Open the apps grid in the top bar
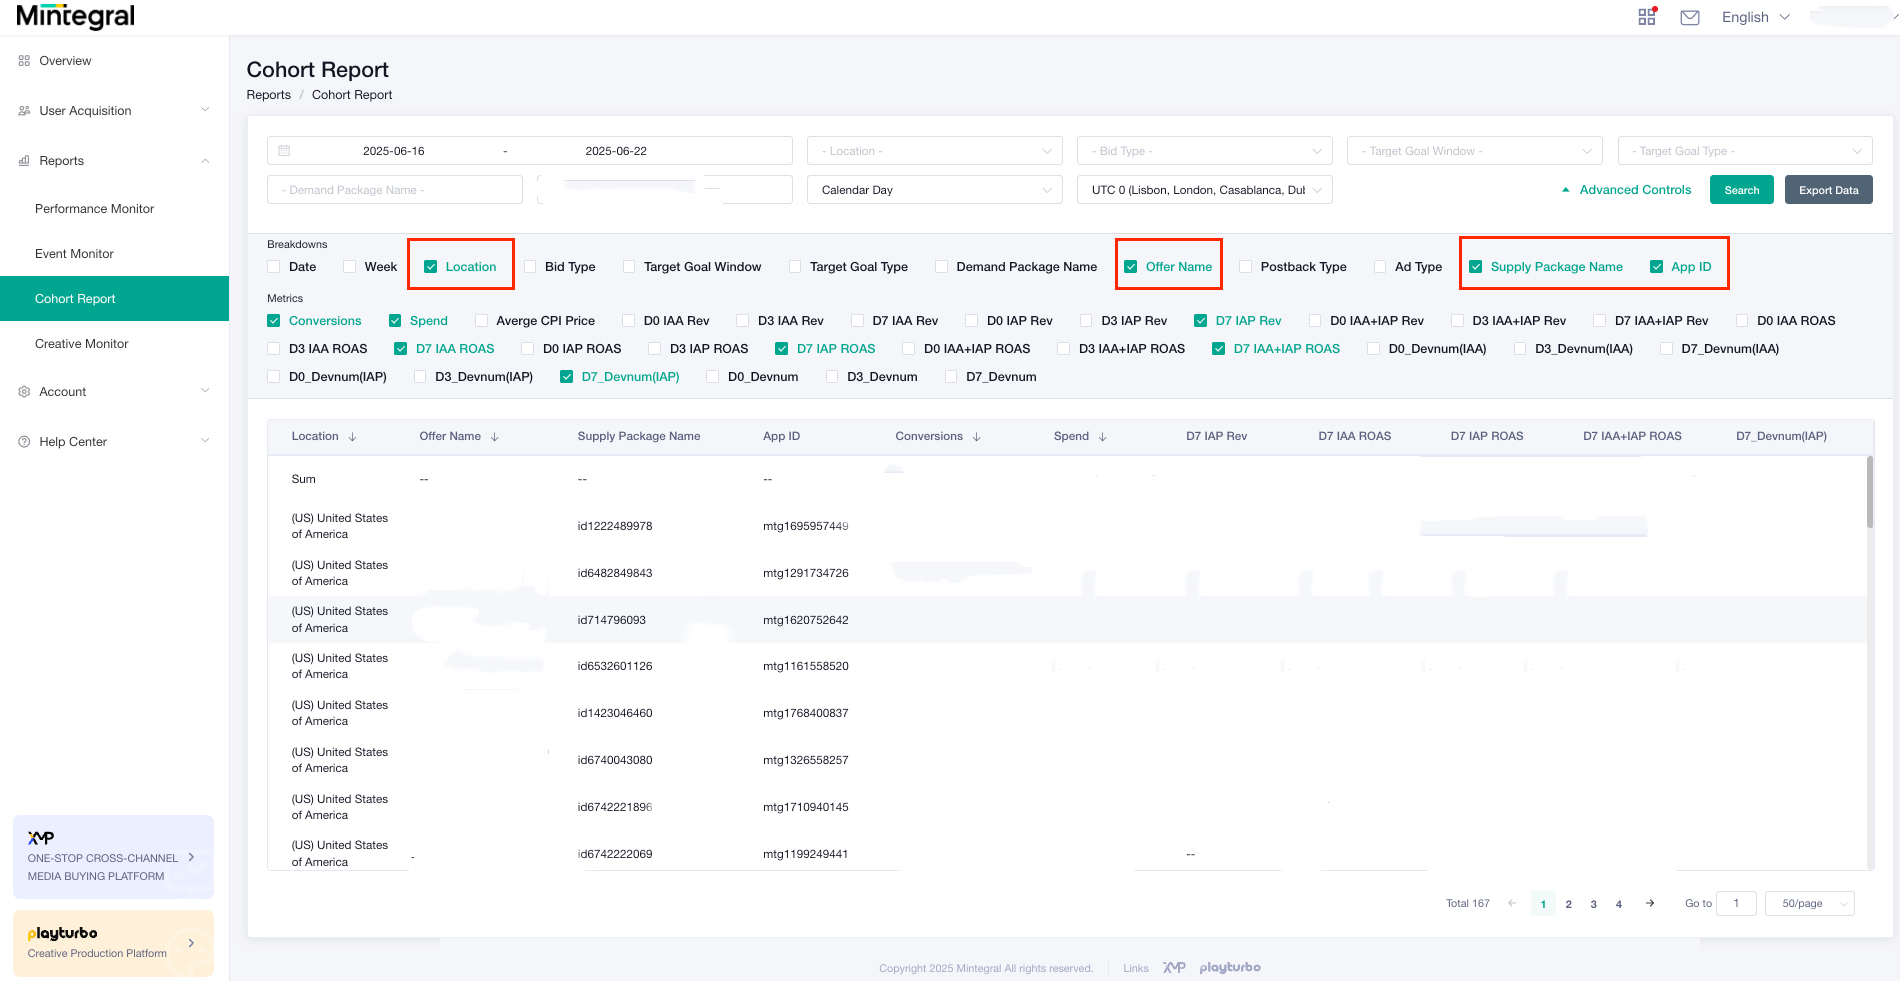The width and height of the screenshot is (1900, 981). (x=1646, y=16)
